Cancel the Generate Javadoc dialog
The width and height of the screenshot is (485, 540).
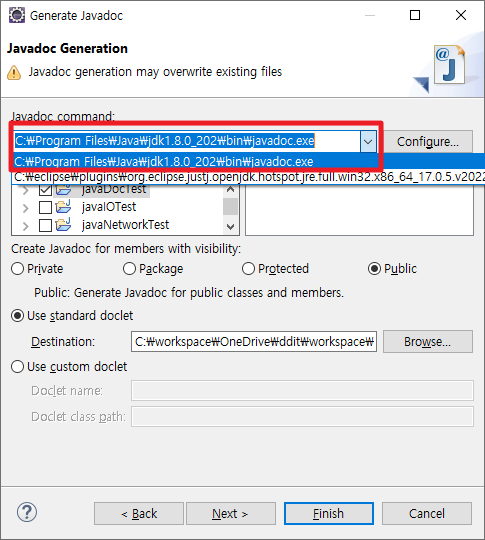[427, 513]
